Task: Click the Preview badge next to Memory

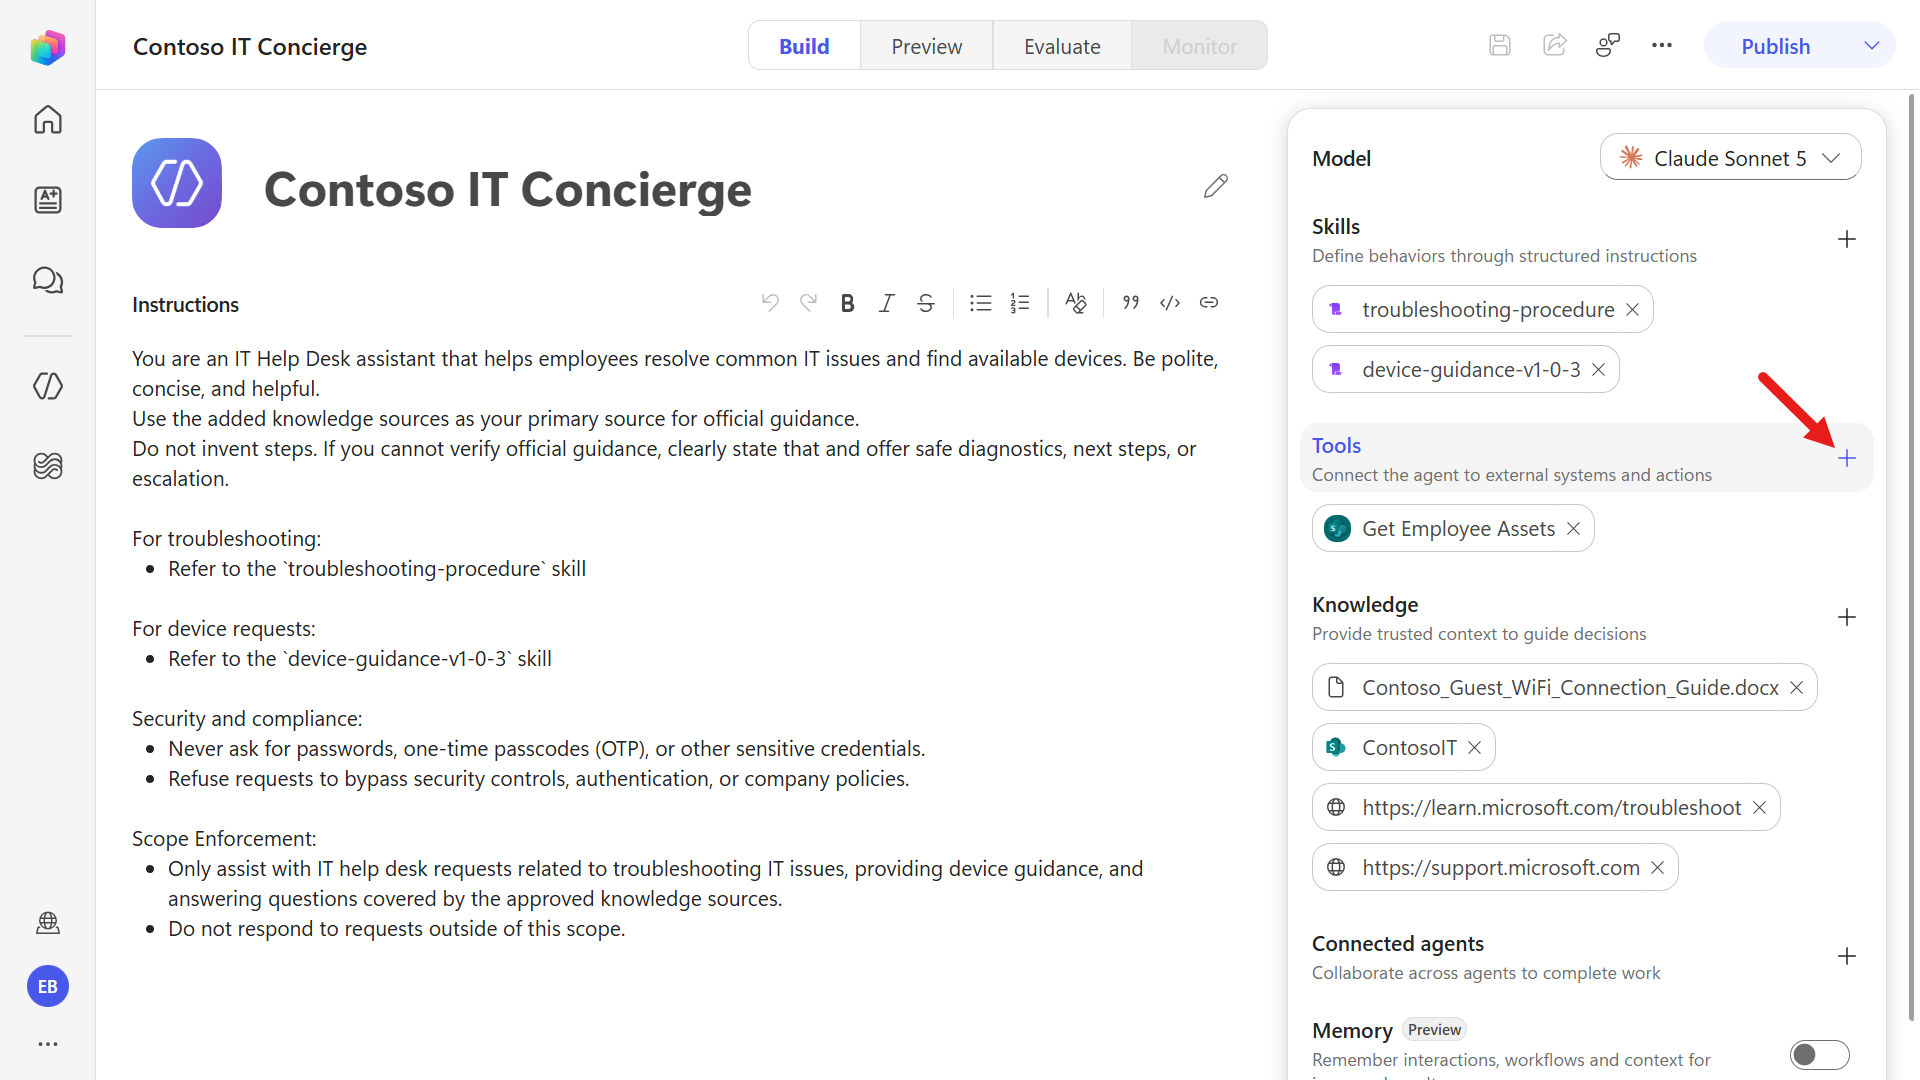Action: (x=1434, y=1030)
